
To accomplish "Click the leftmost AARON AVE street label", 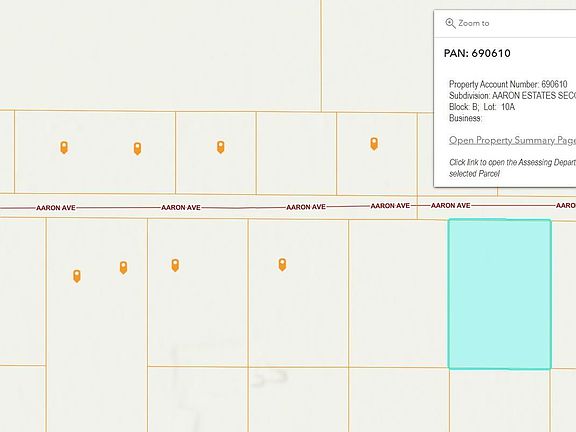I will tap(56, 208).
